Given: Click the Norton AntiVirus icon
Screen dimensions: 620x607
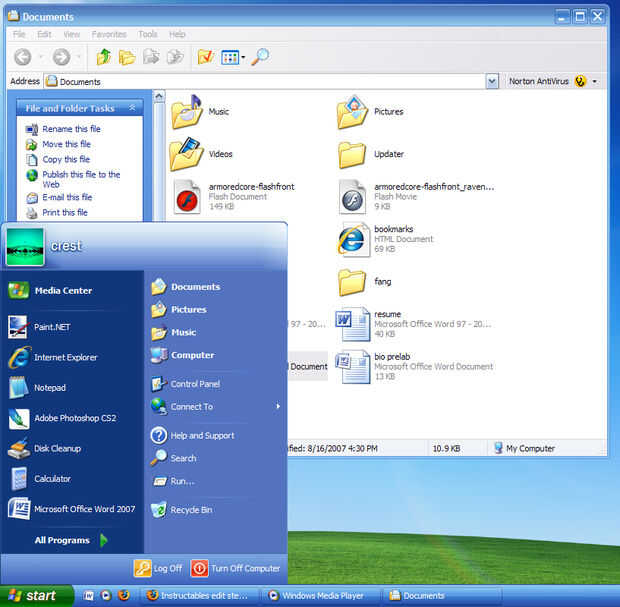Looking at the screenshot, I should (x=580, y=81).
